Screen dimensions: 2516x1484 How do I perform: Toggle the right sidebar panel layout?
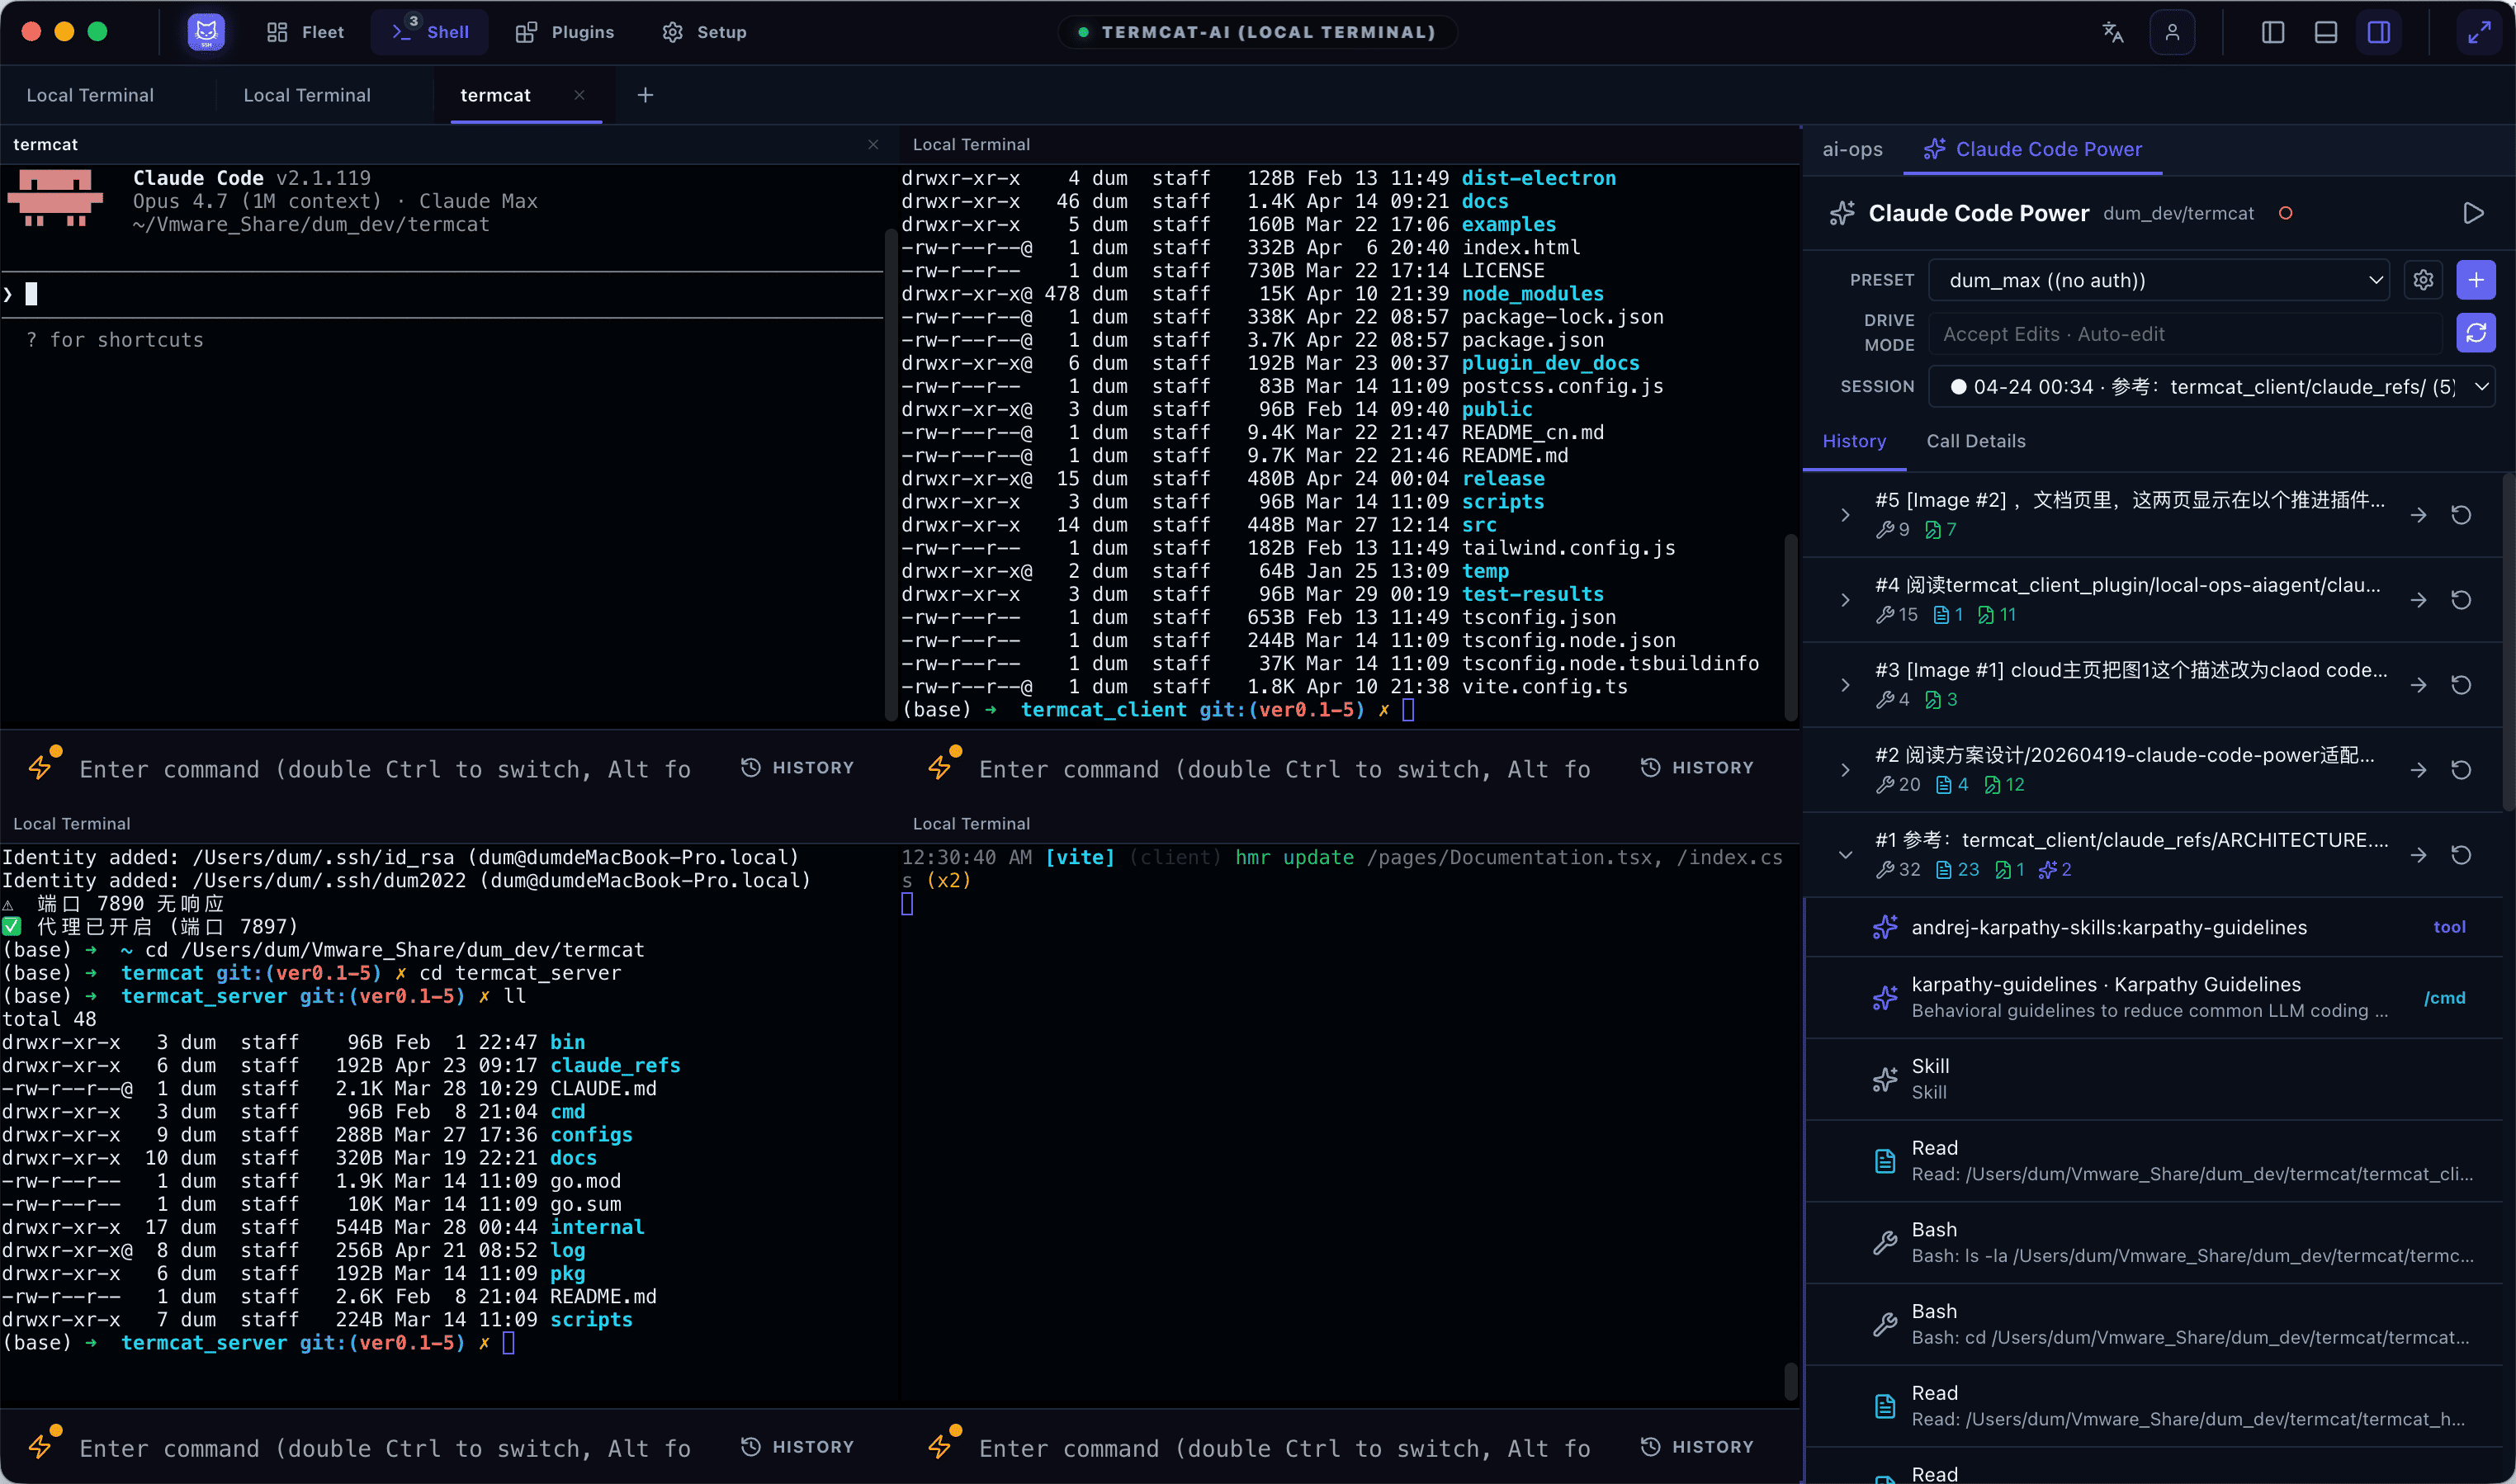(2379, 32)
